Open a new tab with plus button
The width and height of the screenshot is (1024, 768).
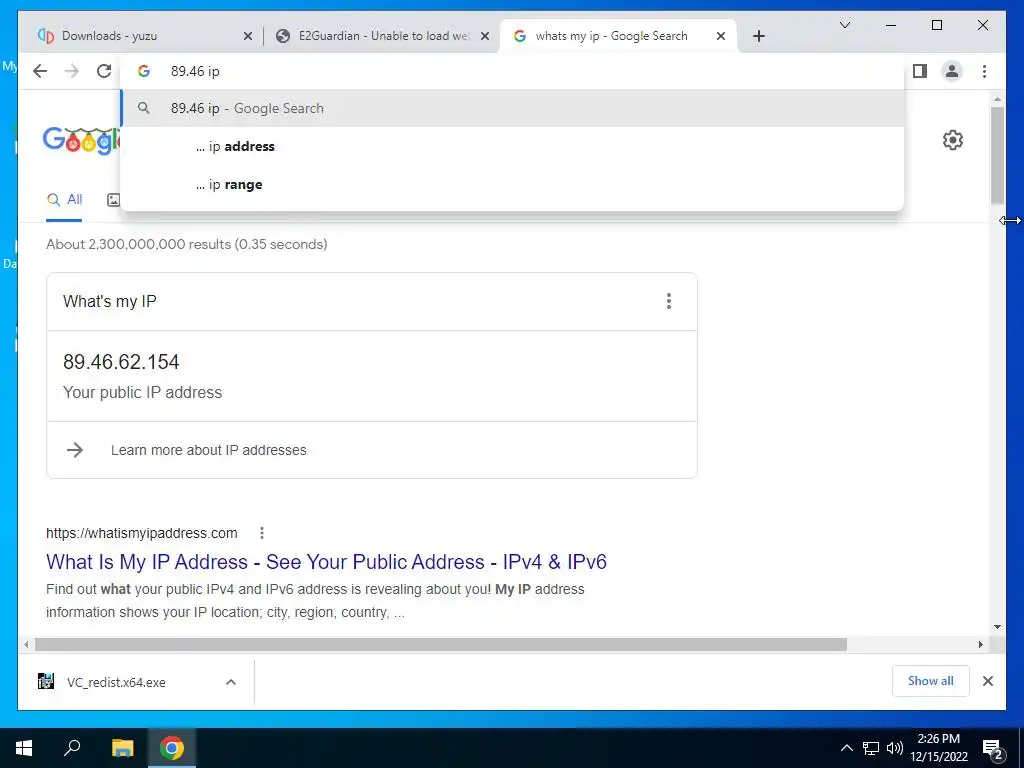pos(758,36)
